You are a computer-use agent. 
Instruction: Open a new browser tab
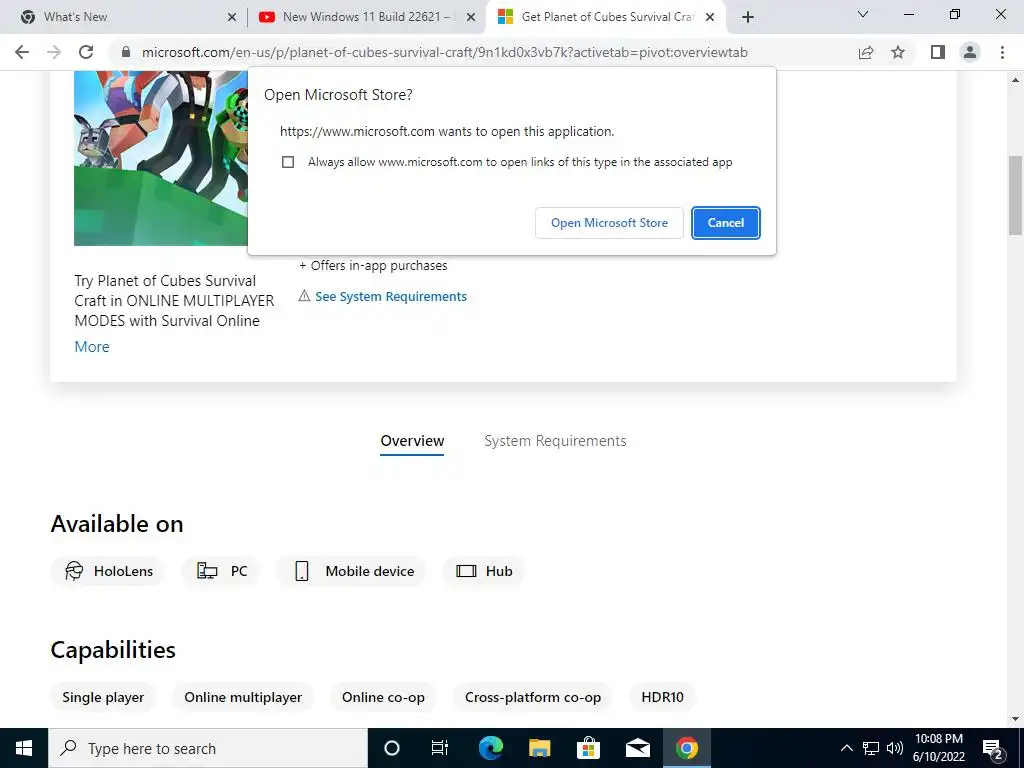[748, 17]
